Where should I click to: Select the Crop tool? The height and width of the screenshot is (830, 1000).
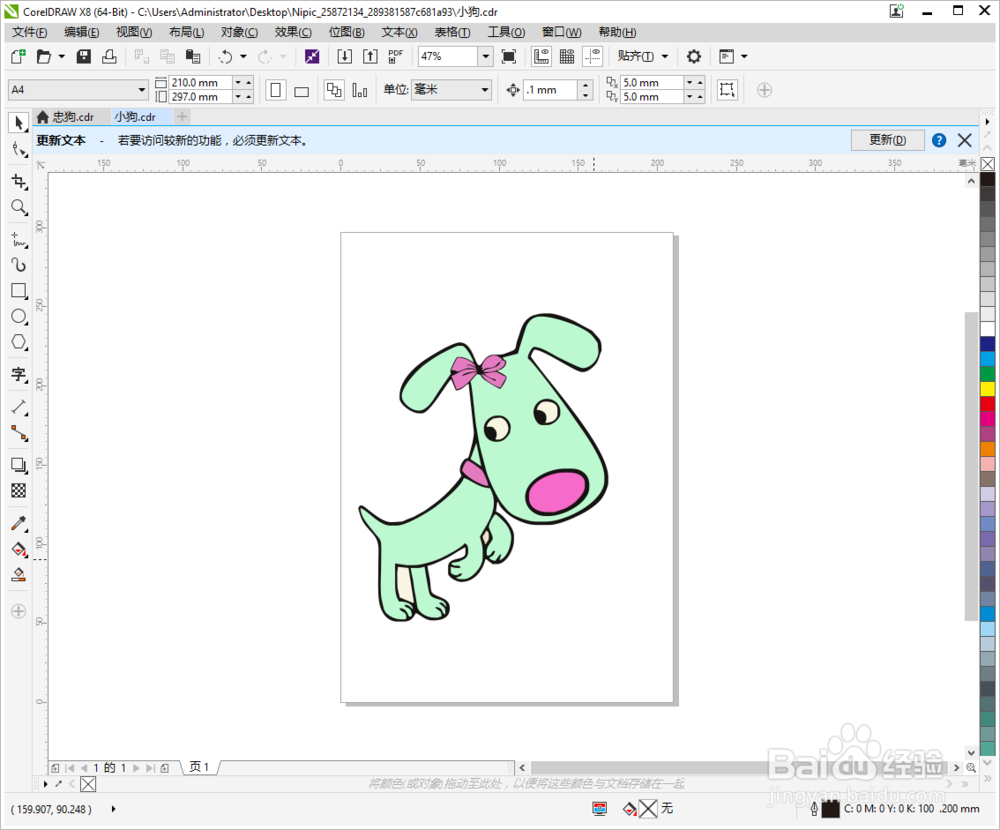(18, 182)
